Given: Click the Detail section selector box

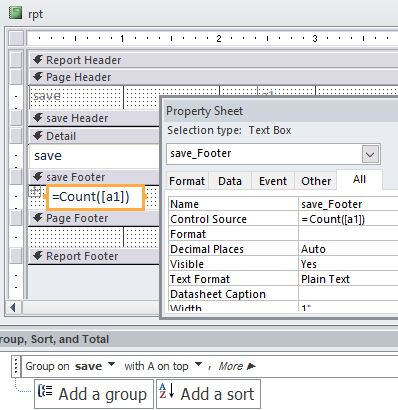Looking at the screenshot, I should (x=16, y=136).
